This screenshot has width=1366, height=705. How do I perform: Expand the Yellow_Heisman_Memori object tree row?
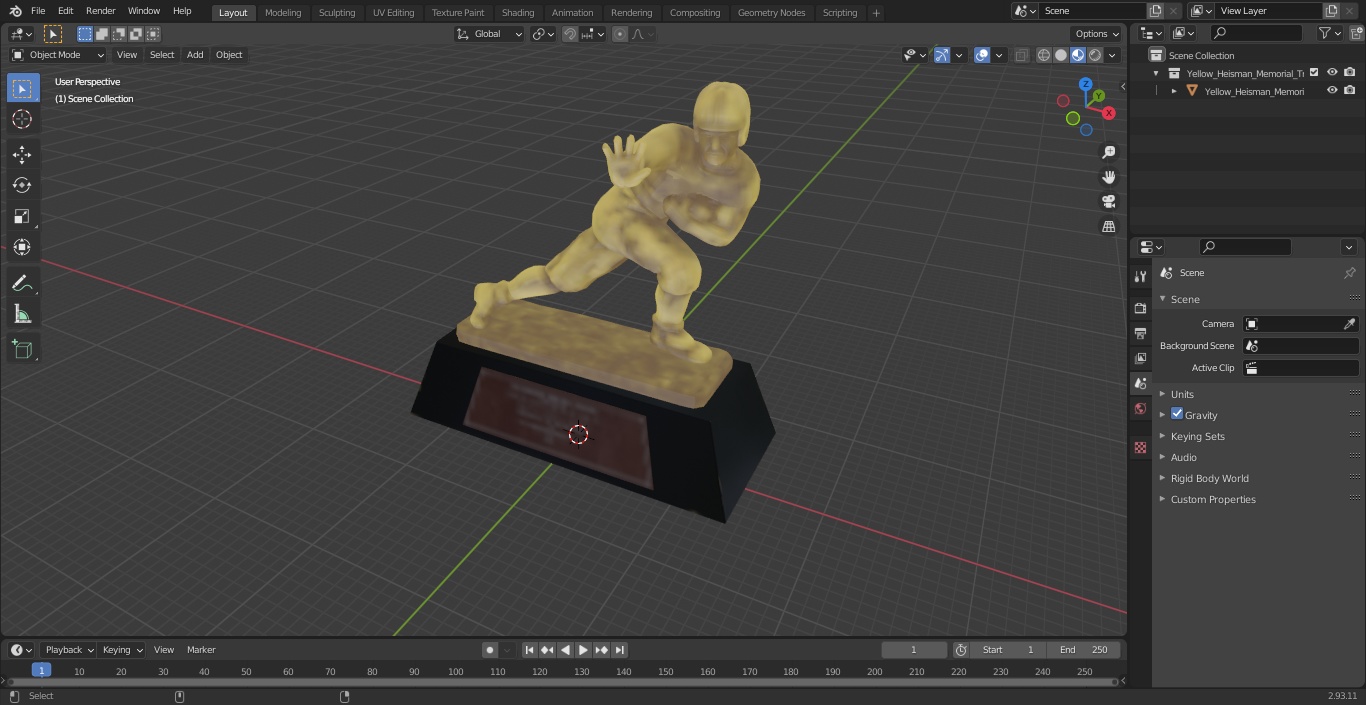[1174, 91]
